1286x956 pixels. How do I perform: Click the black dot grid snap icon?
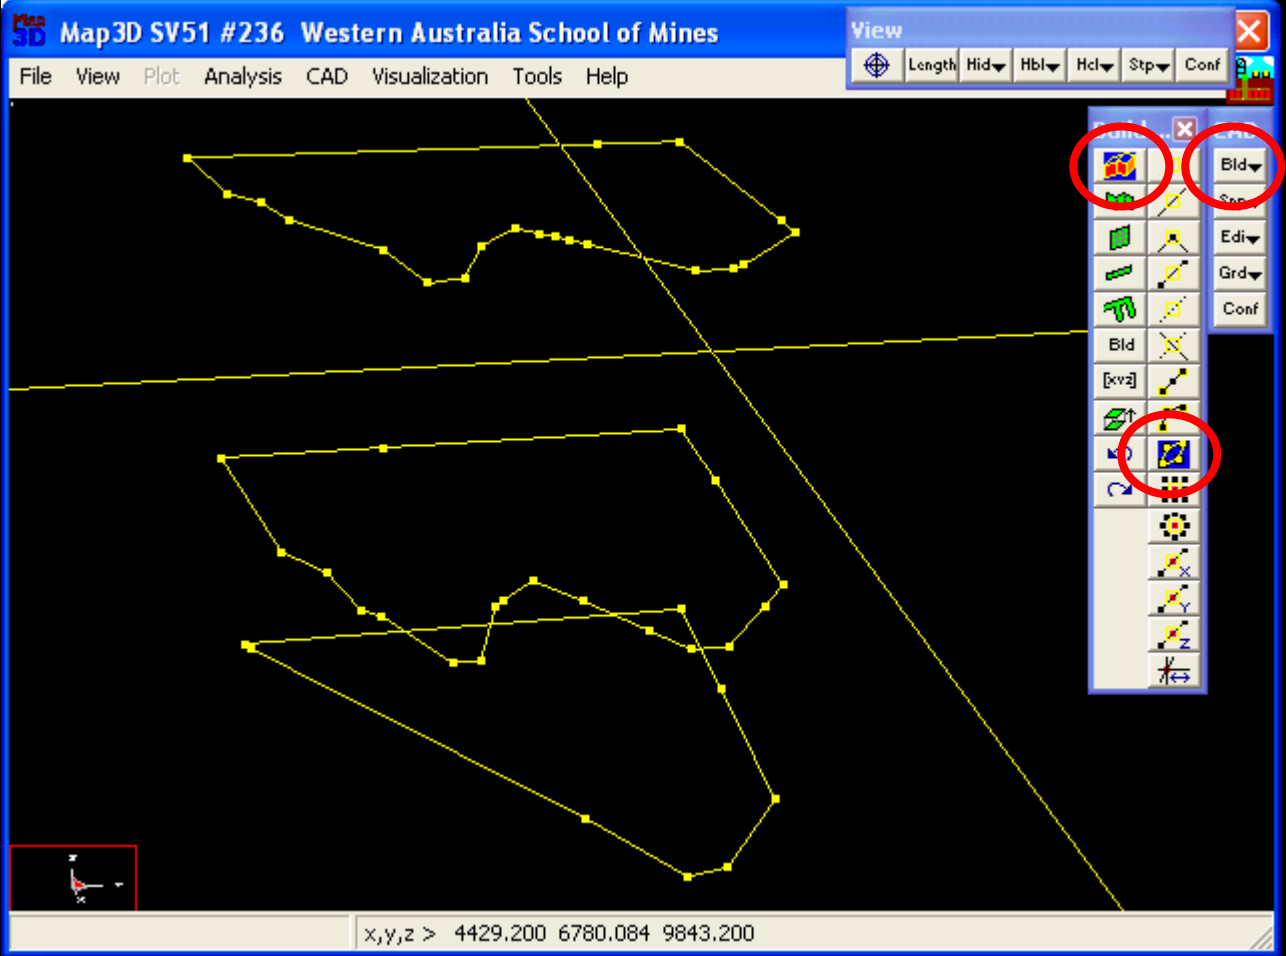(1173, 489)
